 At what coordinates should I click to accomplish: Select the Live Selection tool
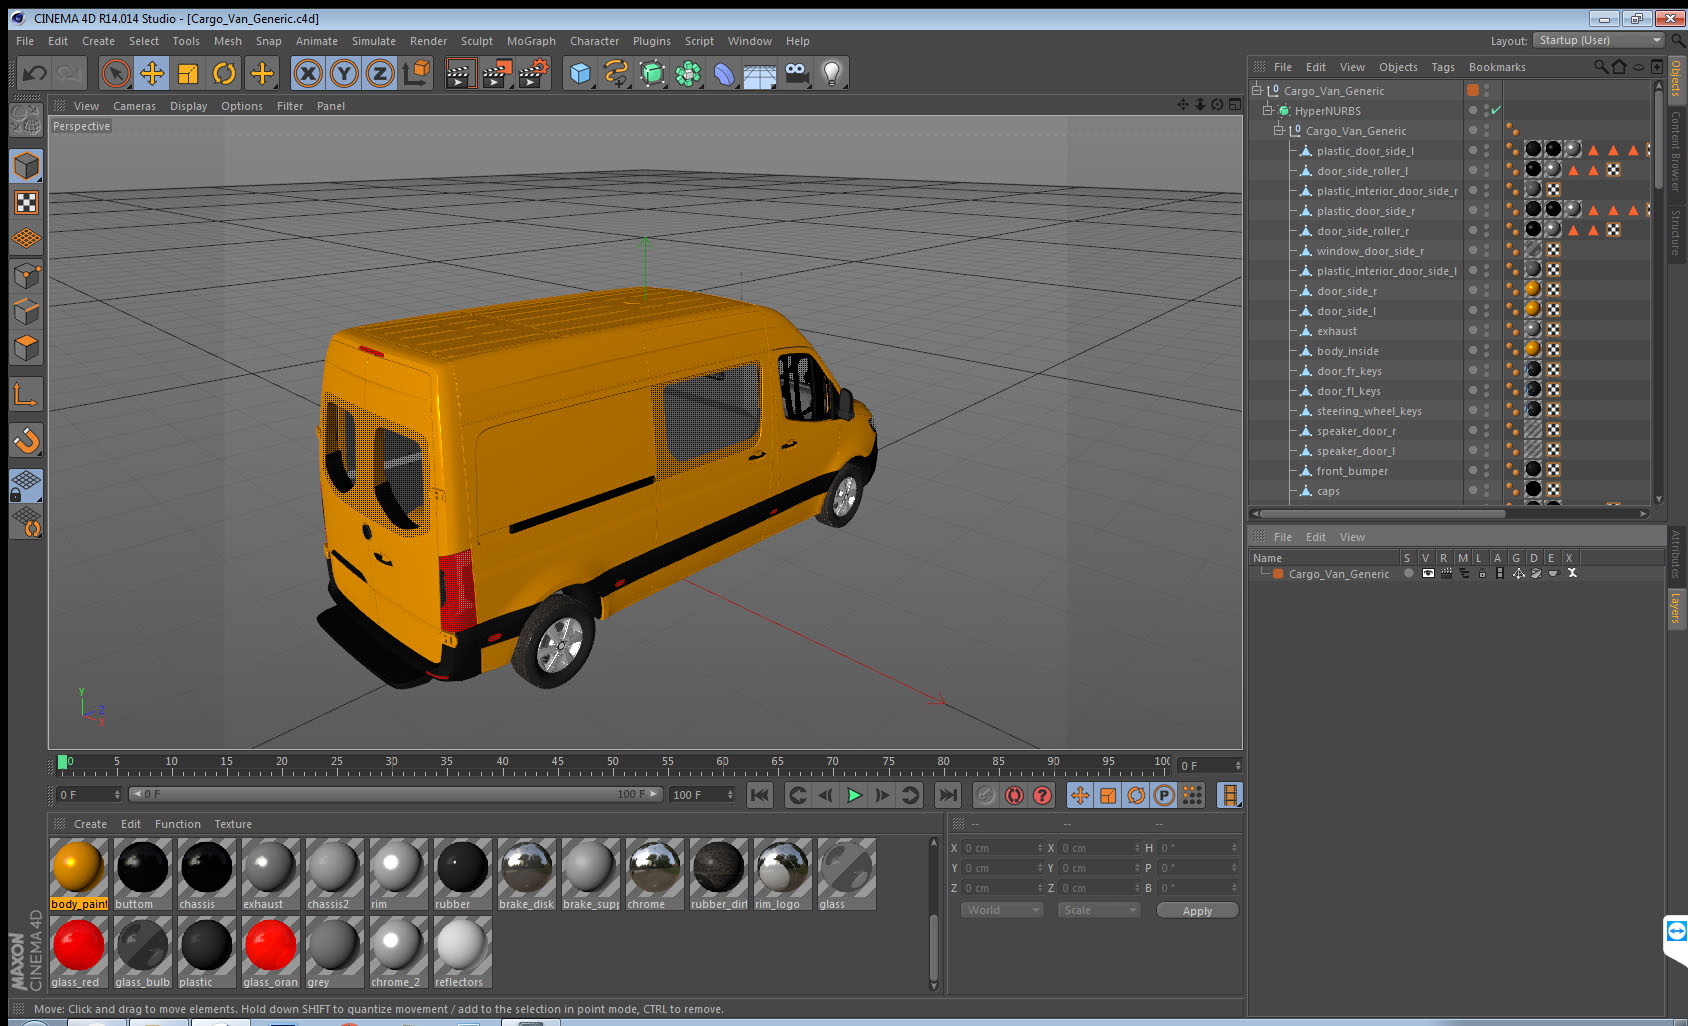pos(116,73)
